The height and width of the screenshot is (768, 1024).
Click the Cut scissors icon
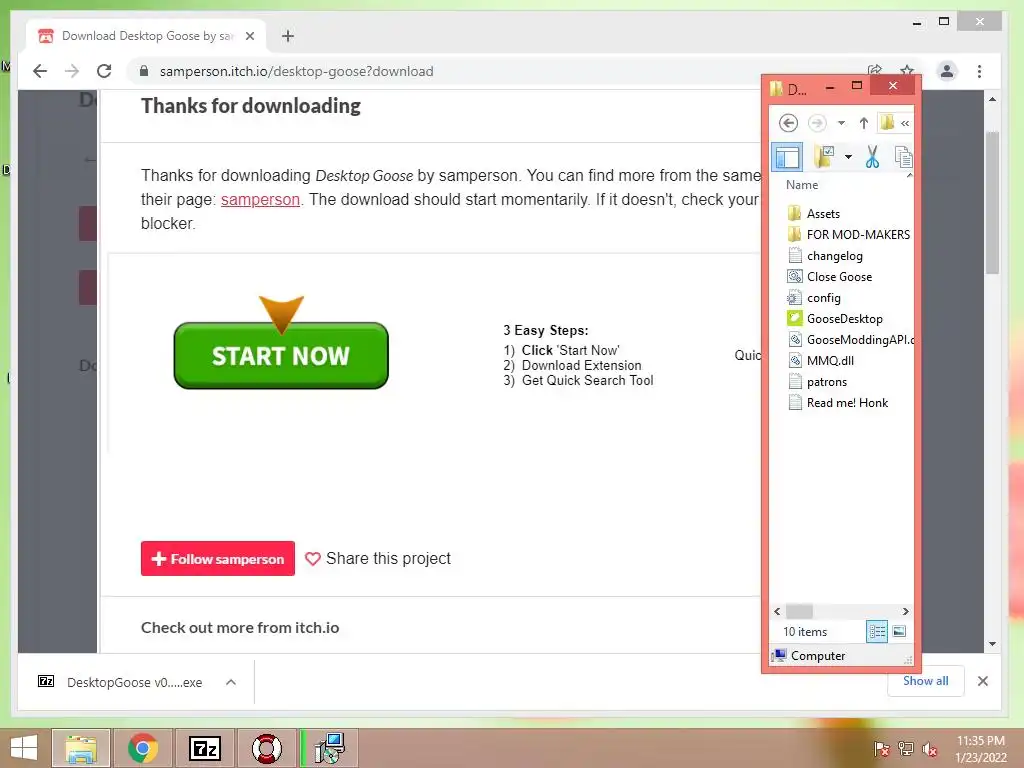tap(872, 157)
